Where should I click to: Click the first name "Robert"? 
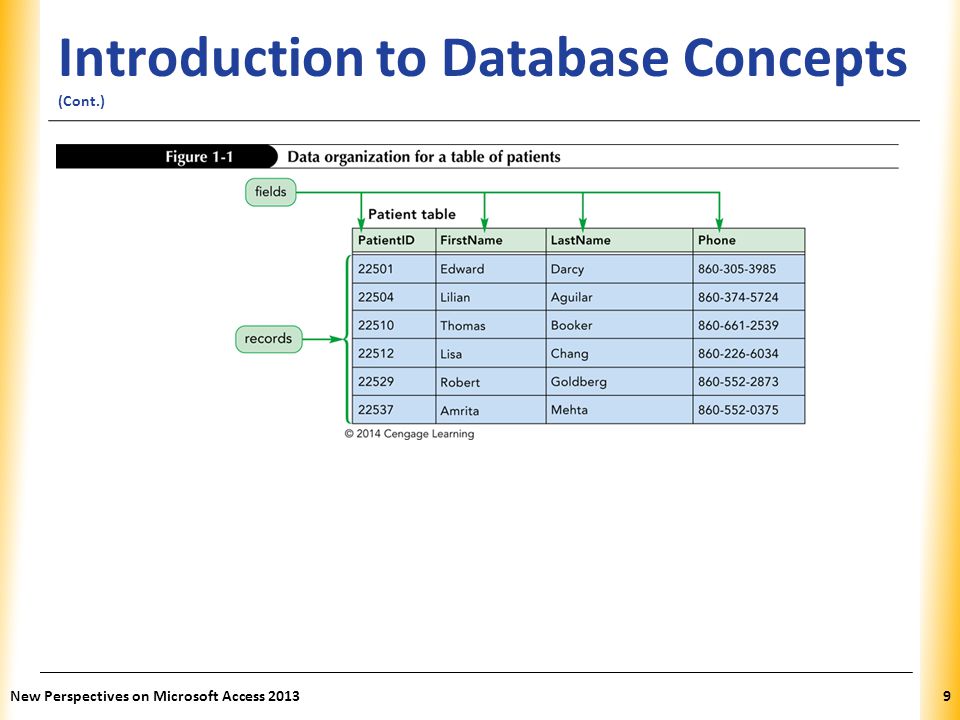click(x=460, y=382)
